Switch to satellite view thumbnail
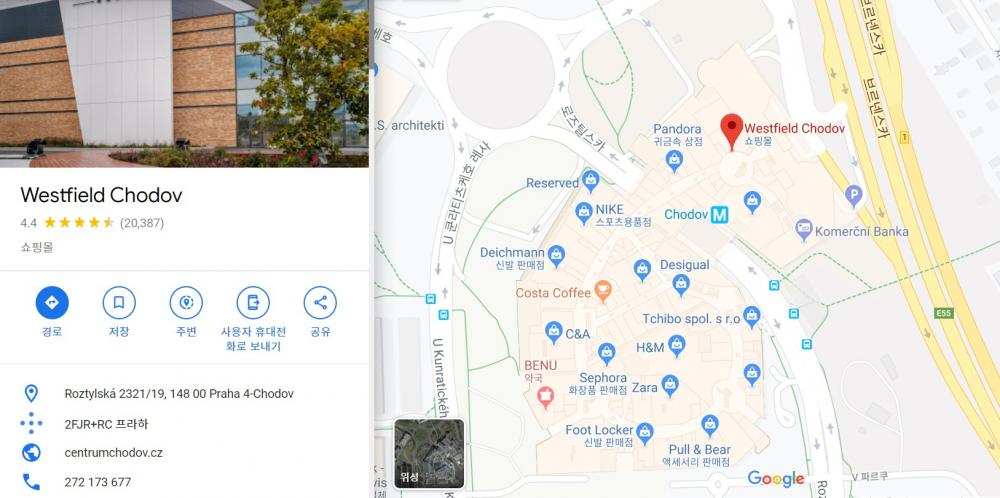The width and height of the screenshot is (1000, 498). 429,453
